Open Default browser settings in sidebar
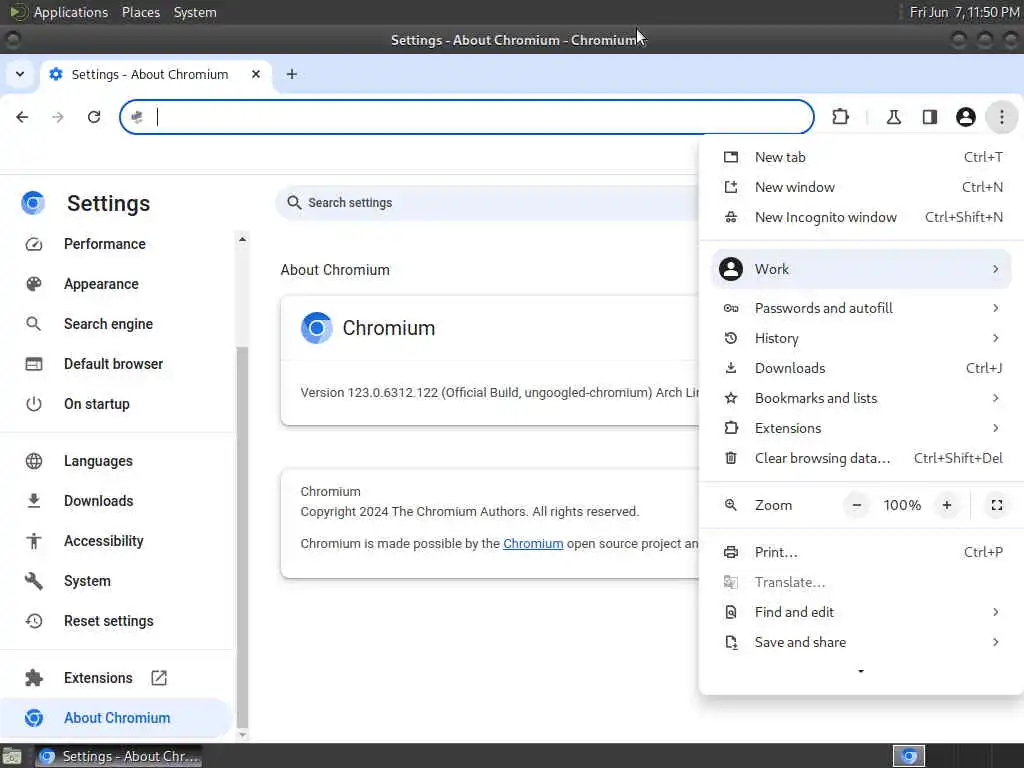Image resolution: width=1024 pixels, height=768 pixels. coord(114,364)
